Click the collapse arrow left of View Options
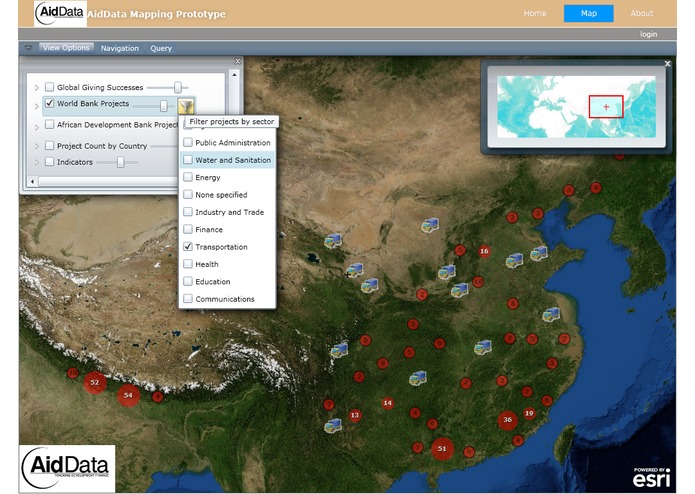Screen dimensions: 695x494 coord(28,48)
